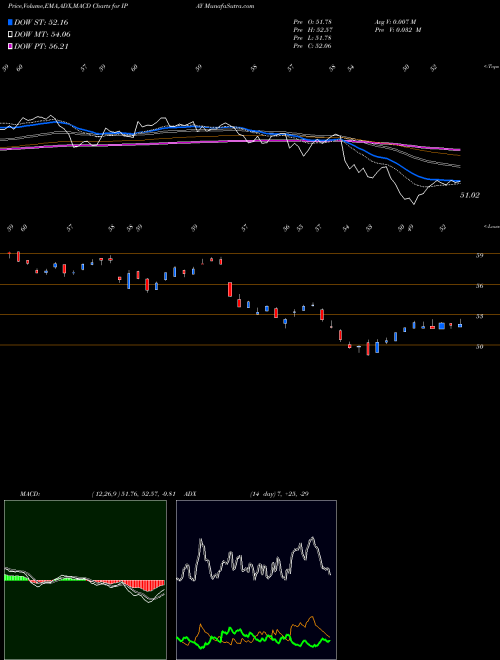Viewport: 500px width, 660px height.
Task: Click the 'Pre C: 52.06' value
Action: pos(313,46)
